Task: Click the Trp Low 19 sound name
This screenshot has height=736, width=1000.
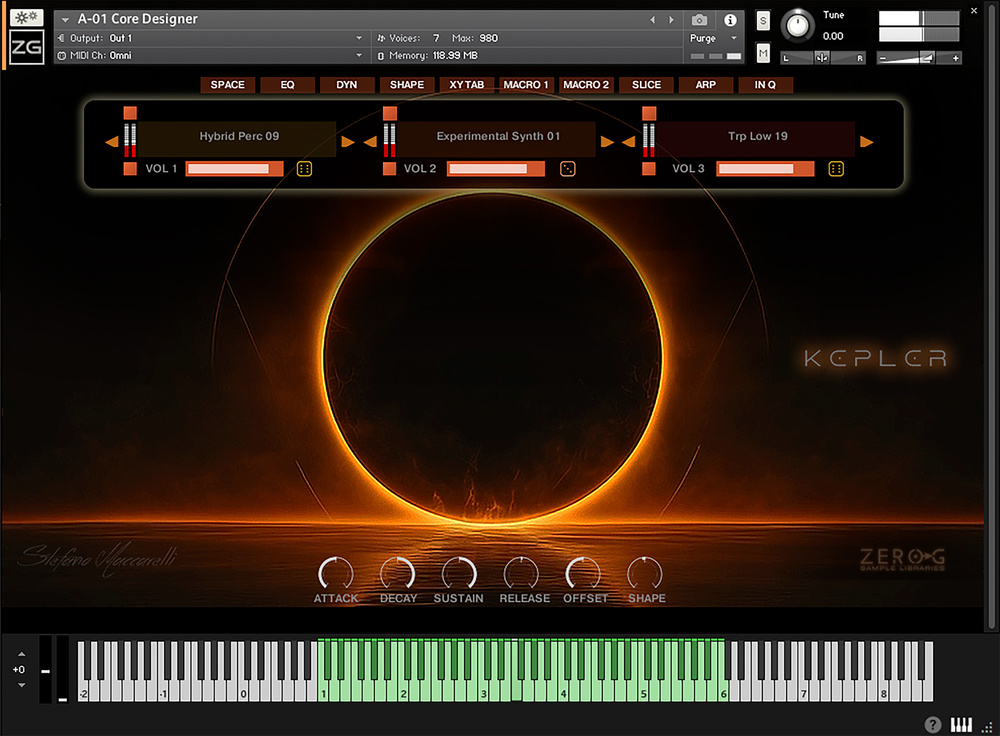Action: pyautogui.click(x=758, y=136)
